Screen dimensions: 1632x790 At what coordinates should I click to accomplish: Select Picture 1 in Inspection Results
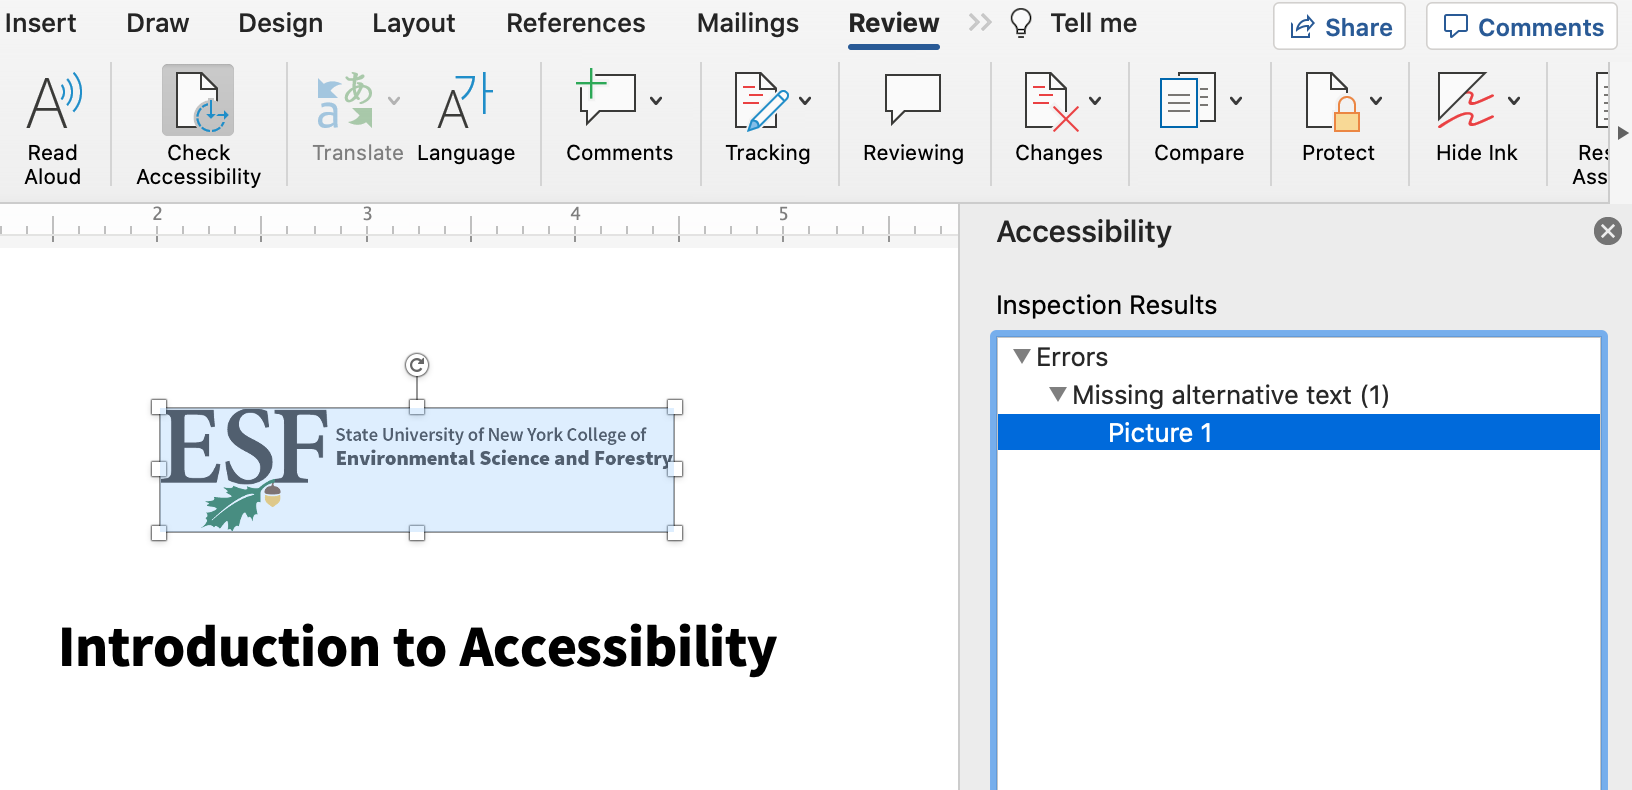pyautogui.click(x=1298, y=433)
